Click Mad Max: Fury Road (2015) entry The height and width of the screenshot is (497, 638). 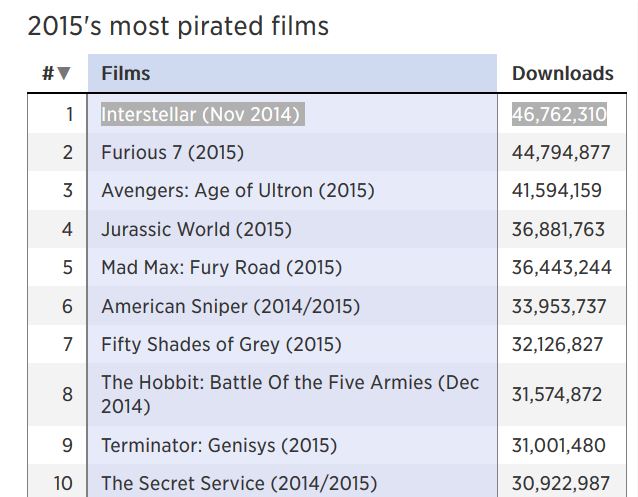click(x=221, y=267)
